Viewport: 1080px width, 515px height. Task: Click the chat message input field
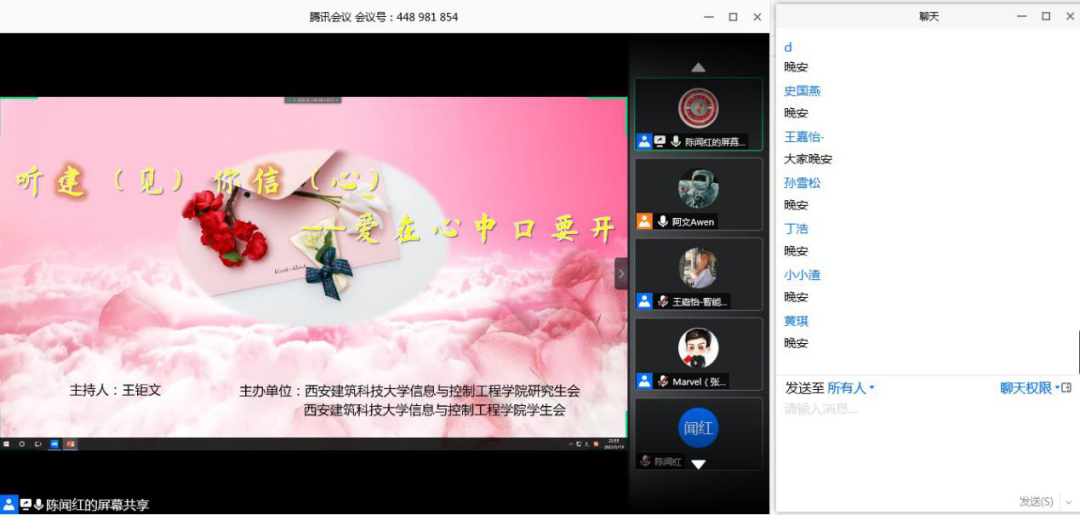[920, 440]
